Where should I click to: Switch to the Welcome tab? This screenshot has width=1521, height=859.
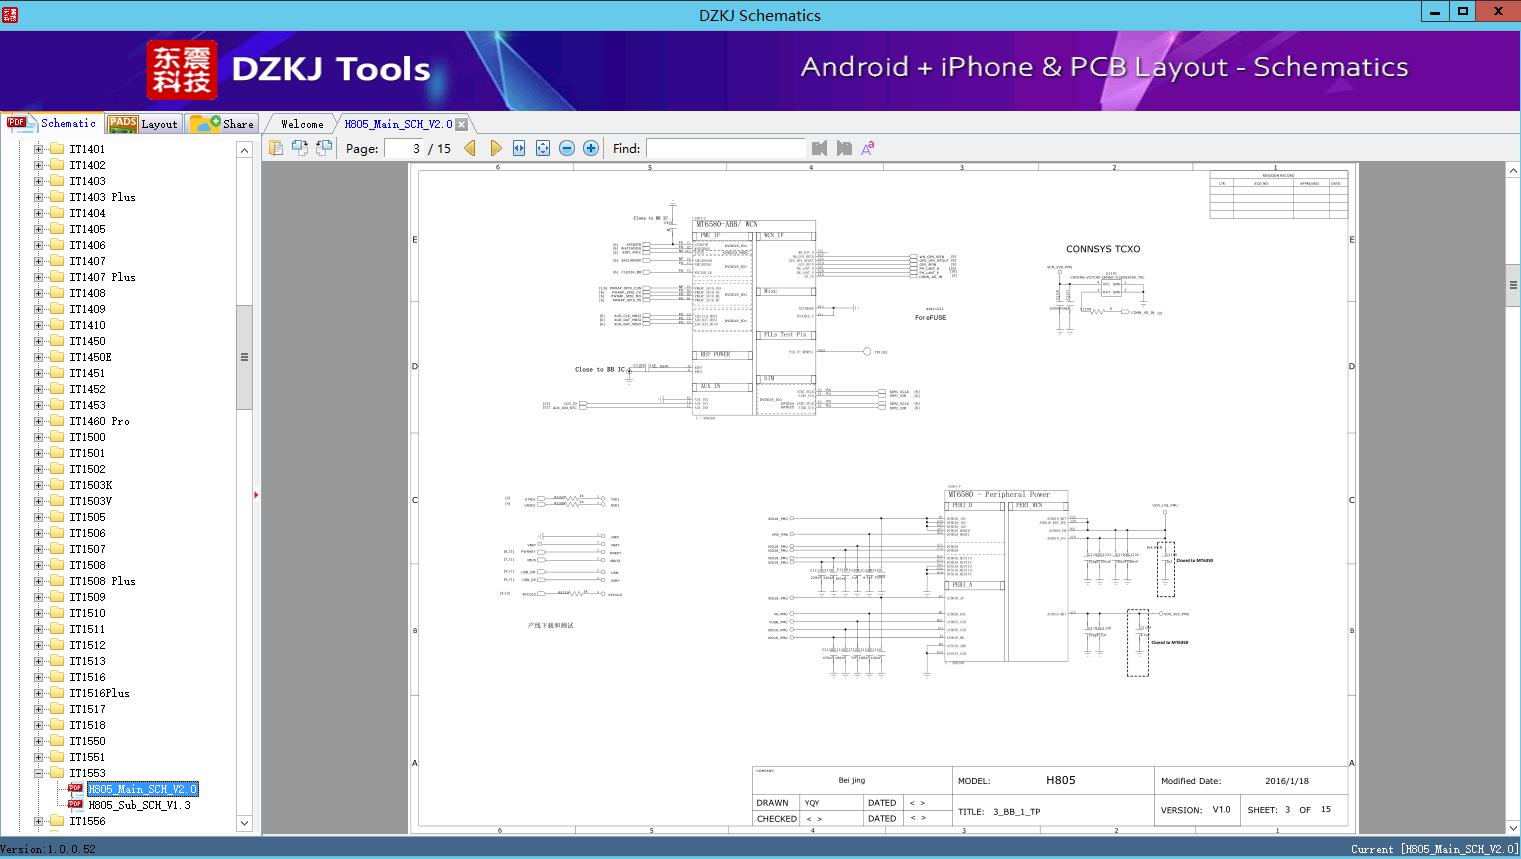[302, 124]
